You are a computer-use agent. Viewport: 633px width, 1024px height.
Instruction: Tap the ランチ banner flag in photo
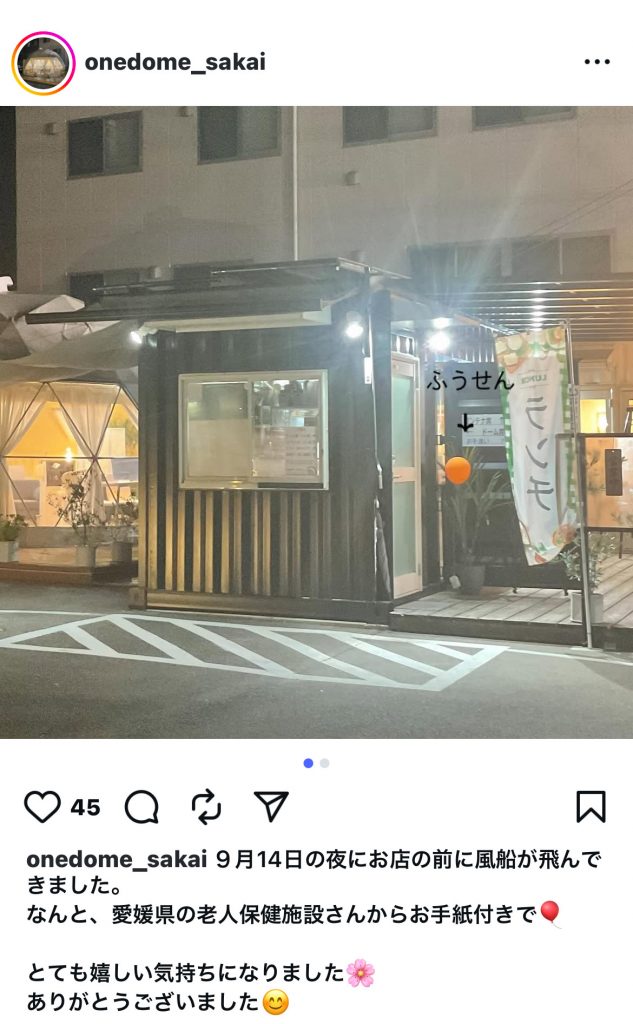click(535, 446)
